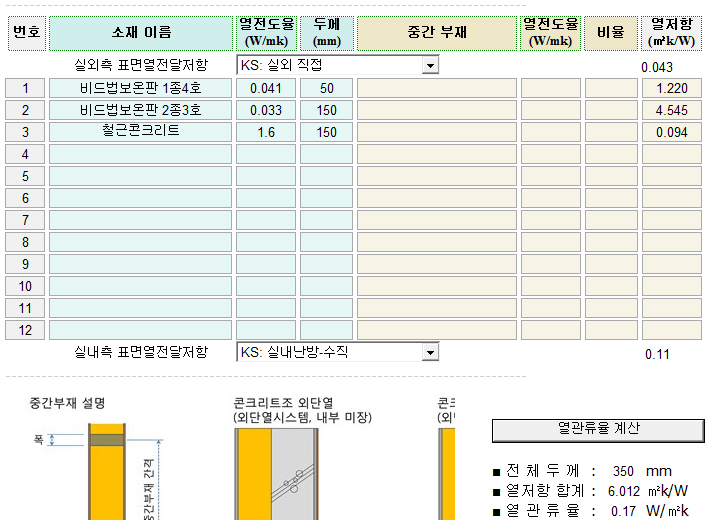This screenshot has width=716, height=520.
Task: Select the 비드법보온판 2종3호 material cell
Action: pyautogui.click(x=141, y=110)
